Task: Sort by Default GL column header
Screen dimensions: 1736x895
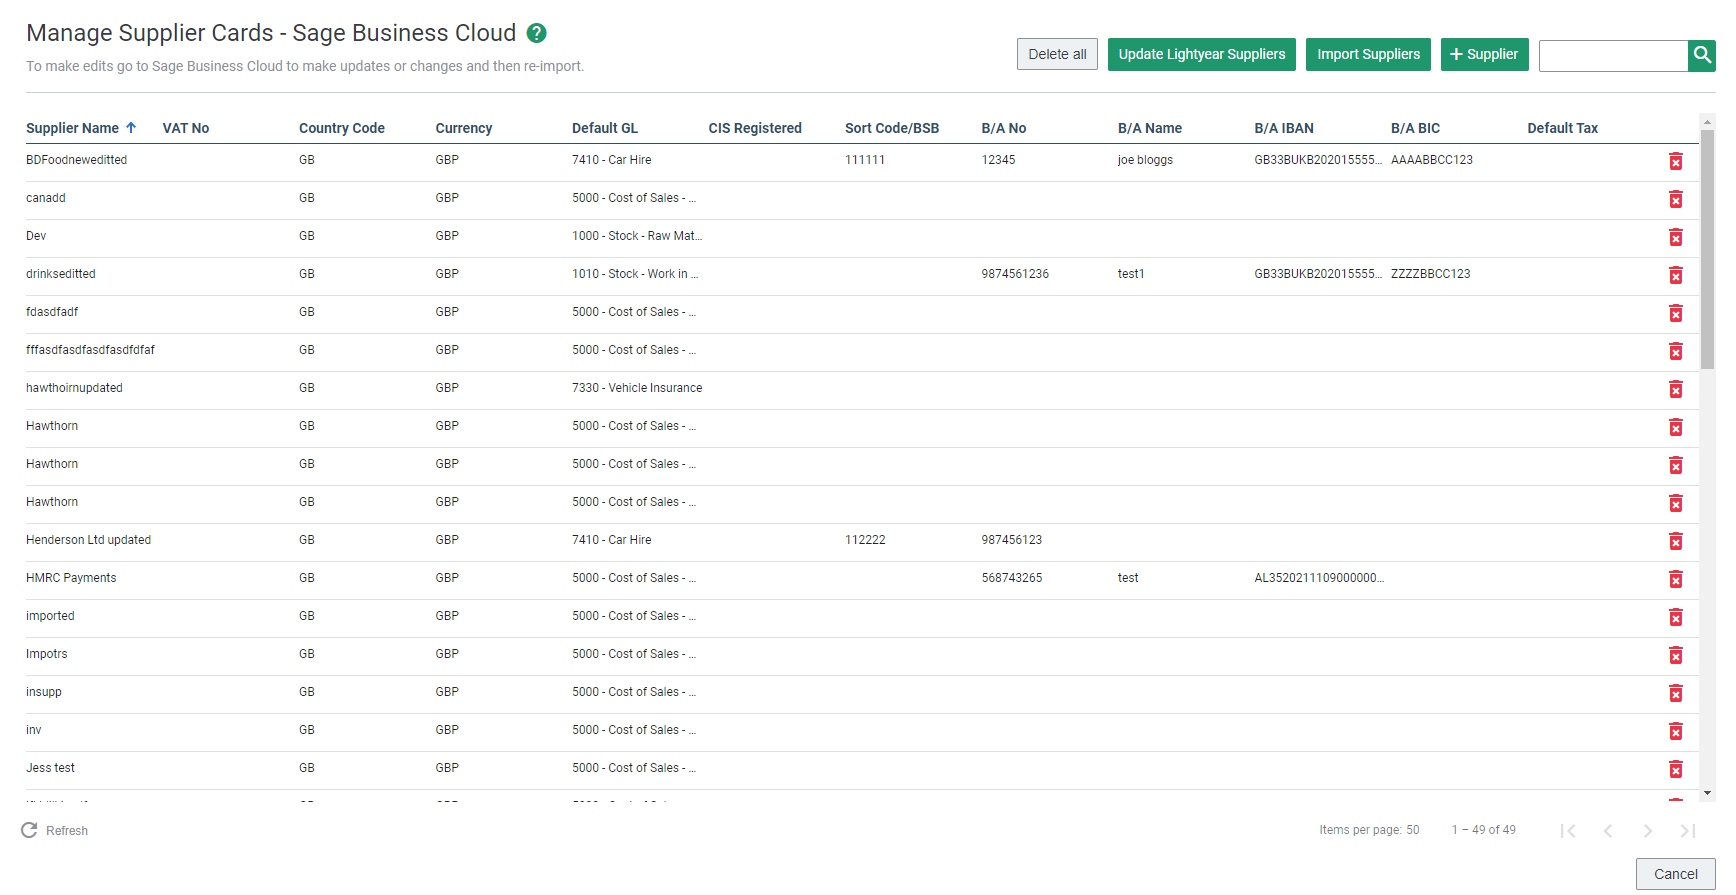Action: click(605, 128)
